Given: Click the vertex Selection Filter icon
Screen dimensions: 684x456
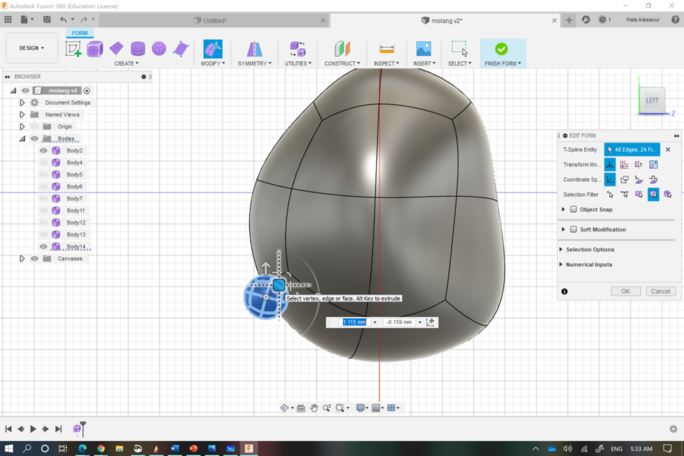Looking at the screenshot, I should point(609,195).
